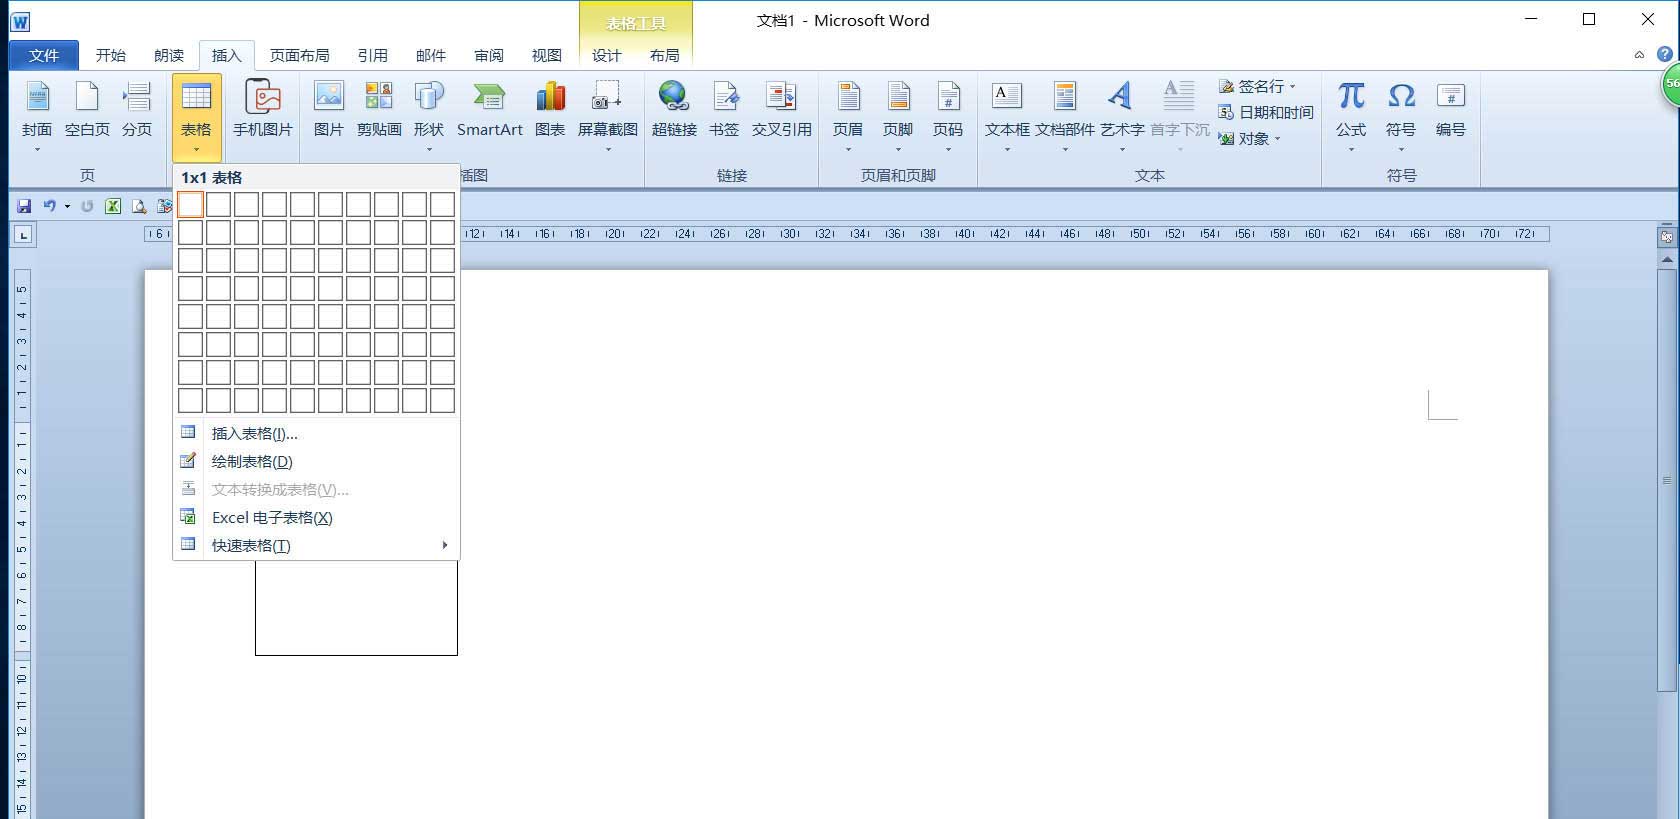Collapse the 表格 table dropdown button
The image size is (1680, 819).
[196, 117]
